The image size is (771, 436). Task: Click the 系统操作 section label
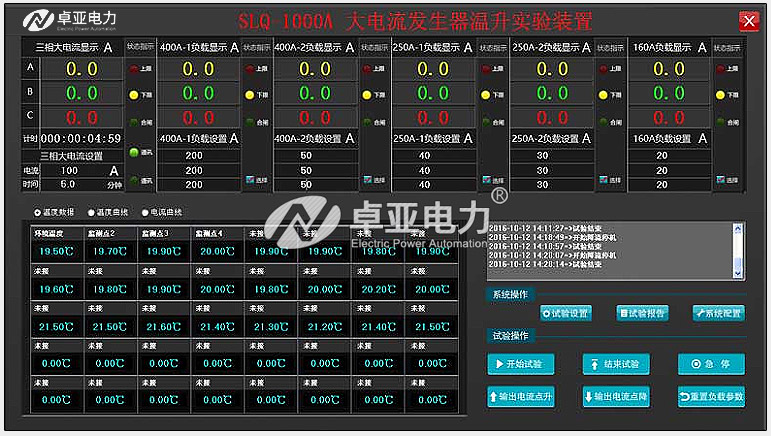(510, 294)
